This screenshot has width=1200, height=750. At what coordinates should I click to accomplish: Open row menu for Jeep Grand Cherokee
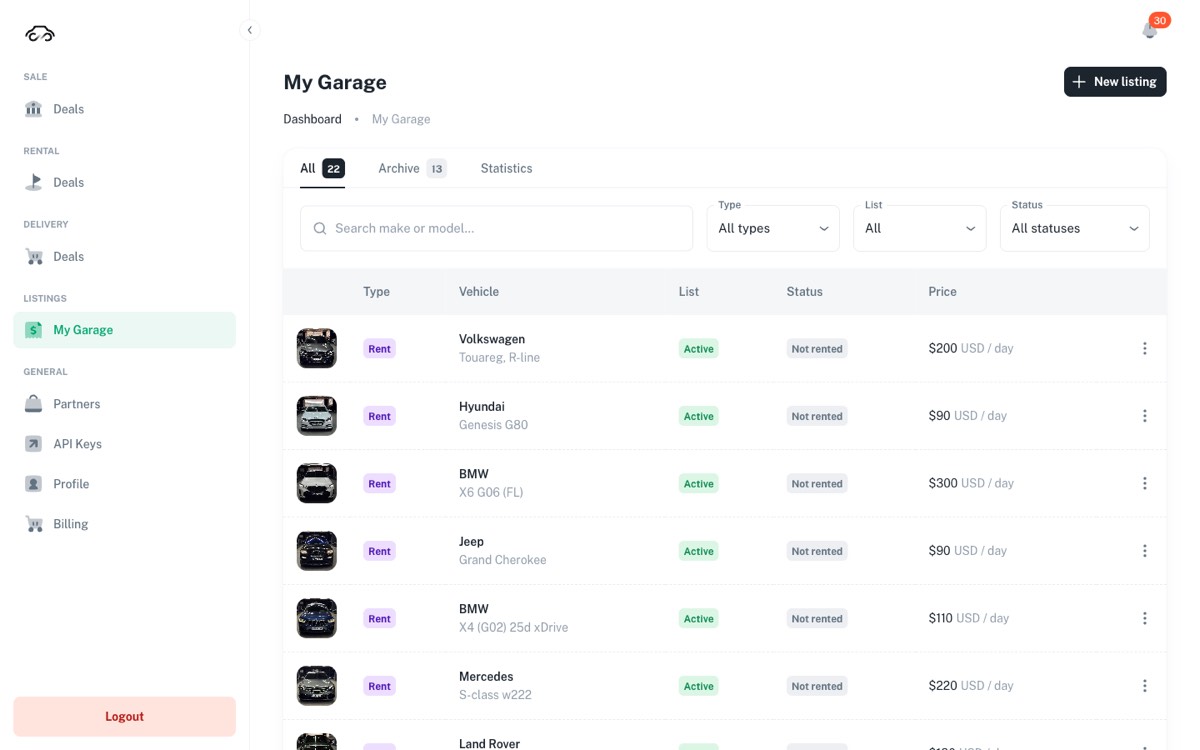[1145, 551]
